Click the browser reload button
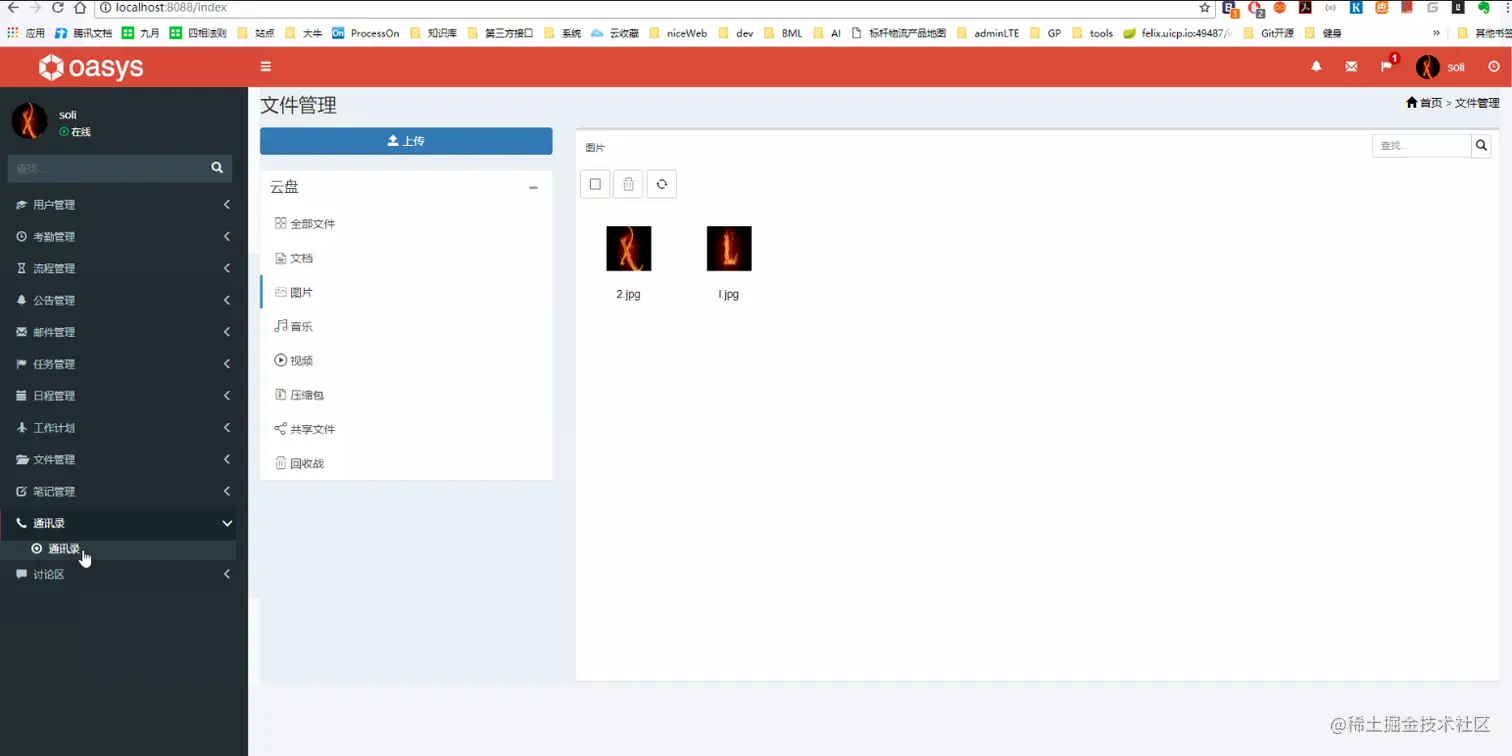The image size is (1512, 756). click(x=57, y=8)
